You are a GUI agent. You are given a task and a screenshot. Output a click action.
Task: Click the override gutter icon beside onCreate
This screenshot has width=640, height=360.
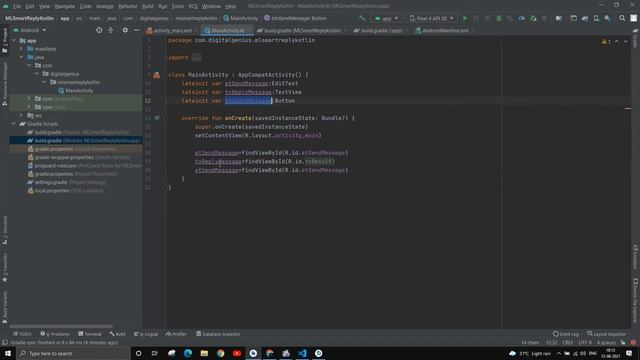pos(157,118)
